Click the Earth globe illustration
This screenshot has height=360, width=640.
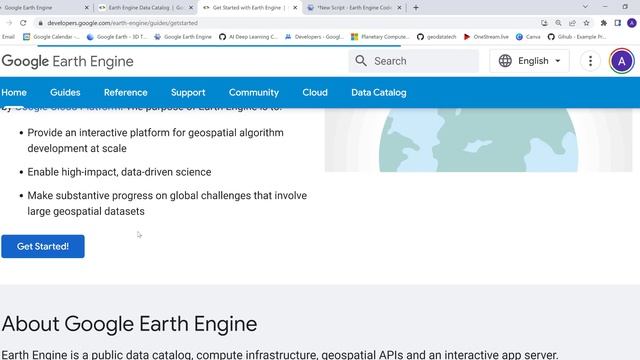point(478,140)
